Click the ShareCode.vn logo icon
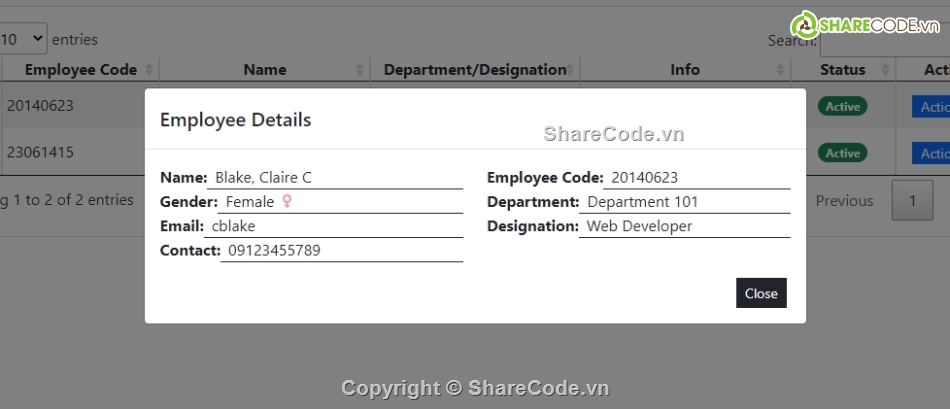 click(x=805, y=26)
